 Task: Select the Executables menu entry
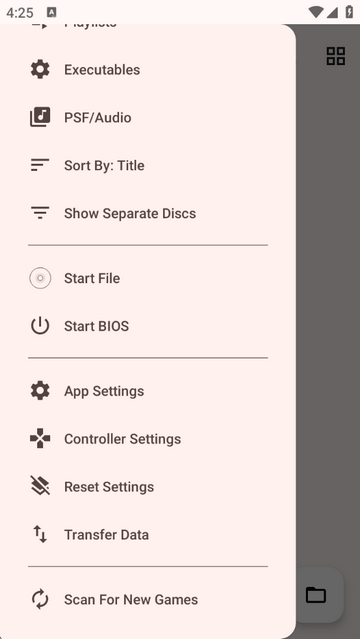pos(148,70)
